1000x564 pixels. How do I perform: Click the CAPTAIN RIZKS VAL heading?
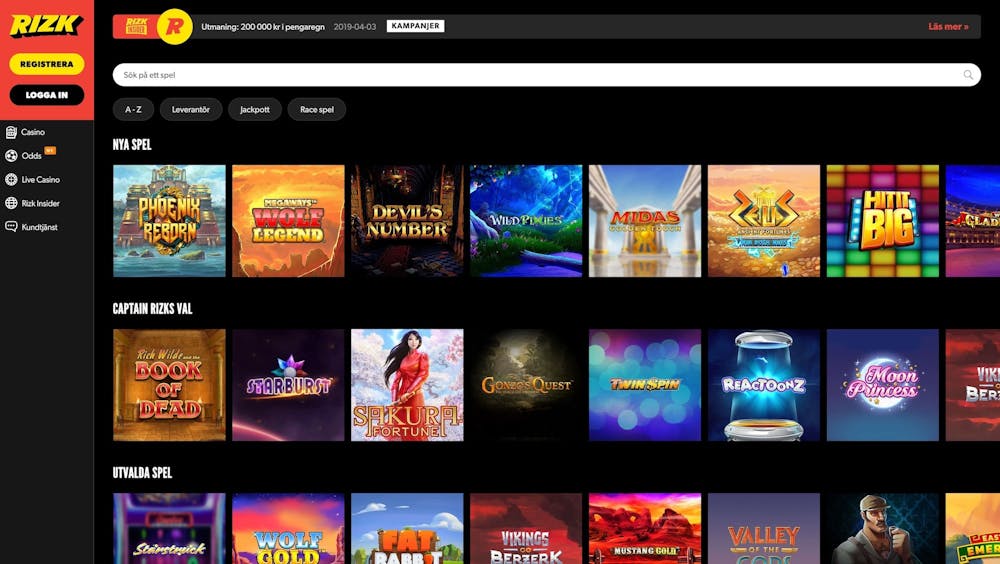click(152, 309)
